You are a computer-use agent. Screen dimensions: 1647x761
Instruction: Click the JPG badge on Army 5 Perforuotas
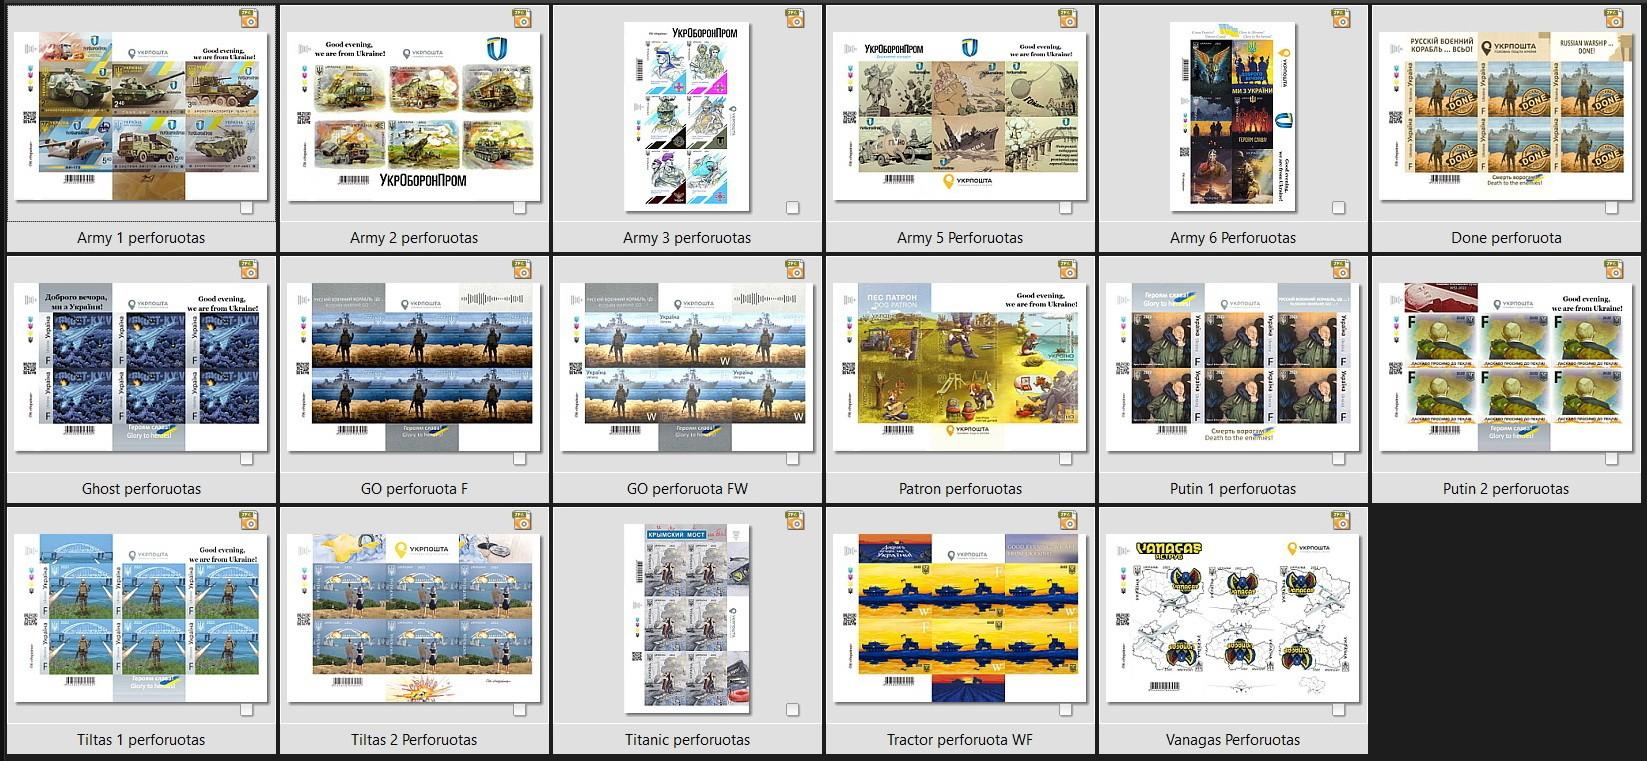1068,18
